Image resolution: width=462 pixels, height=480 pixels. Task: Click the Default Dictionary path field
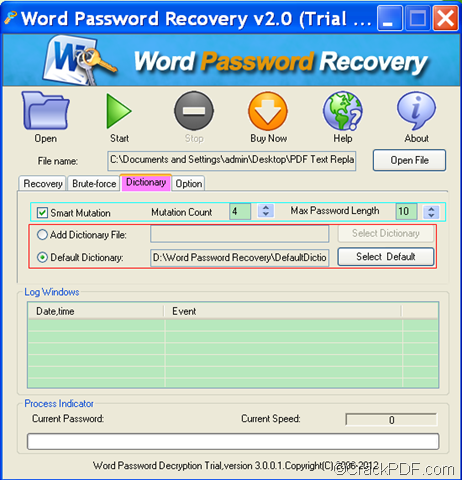point(240,258)
